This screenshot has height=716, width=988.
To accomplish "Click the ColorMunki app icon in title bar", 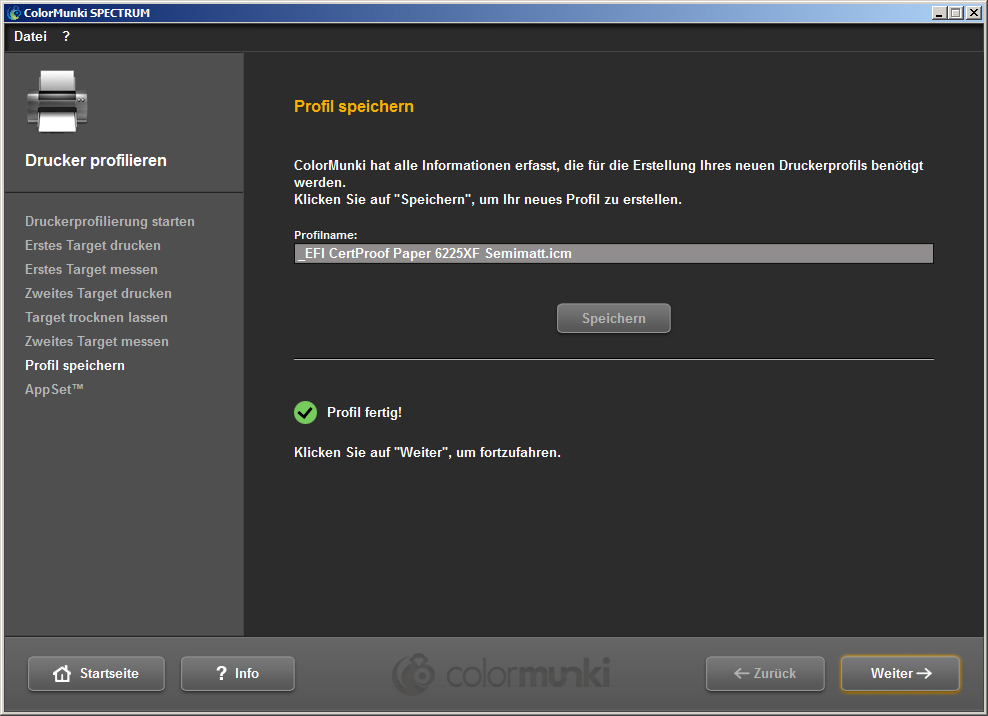I will [x=13, y=13].
